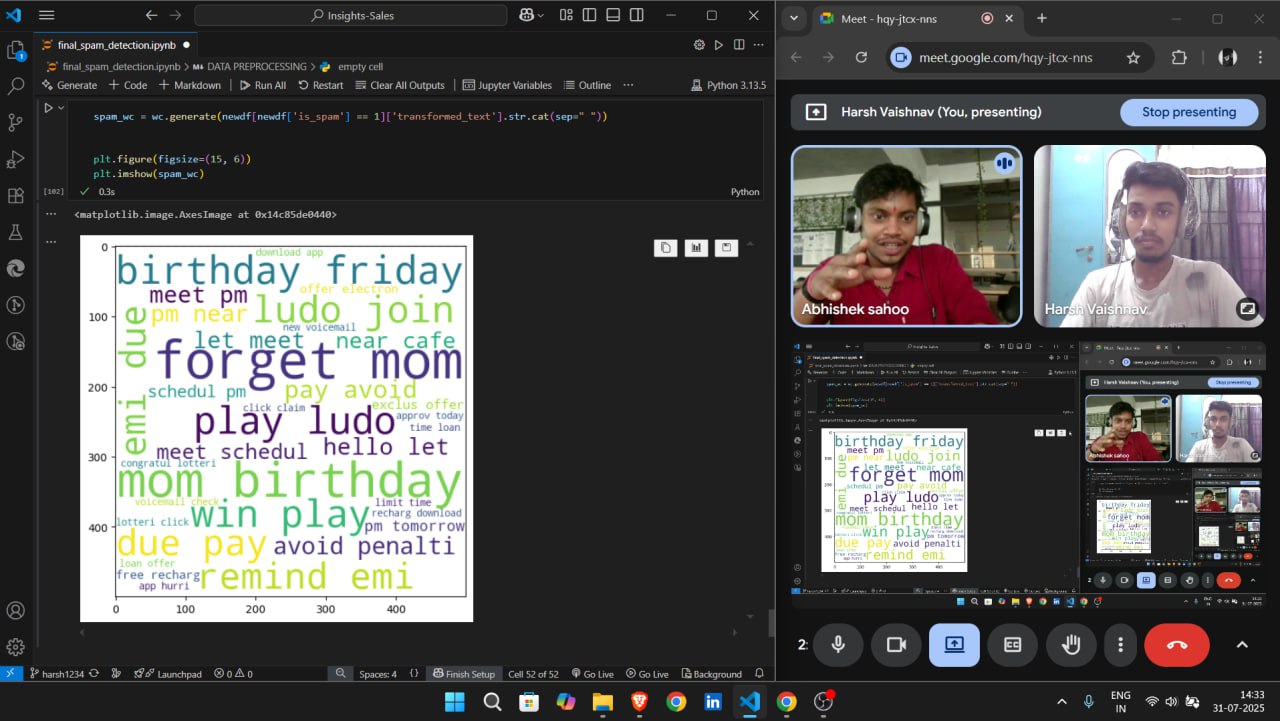Open the Extensions view
Image resolution: width=1280 pixels, height=721 pixels.
click(x=15, y=196)
